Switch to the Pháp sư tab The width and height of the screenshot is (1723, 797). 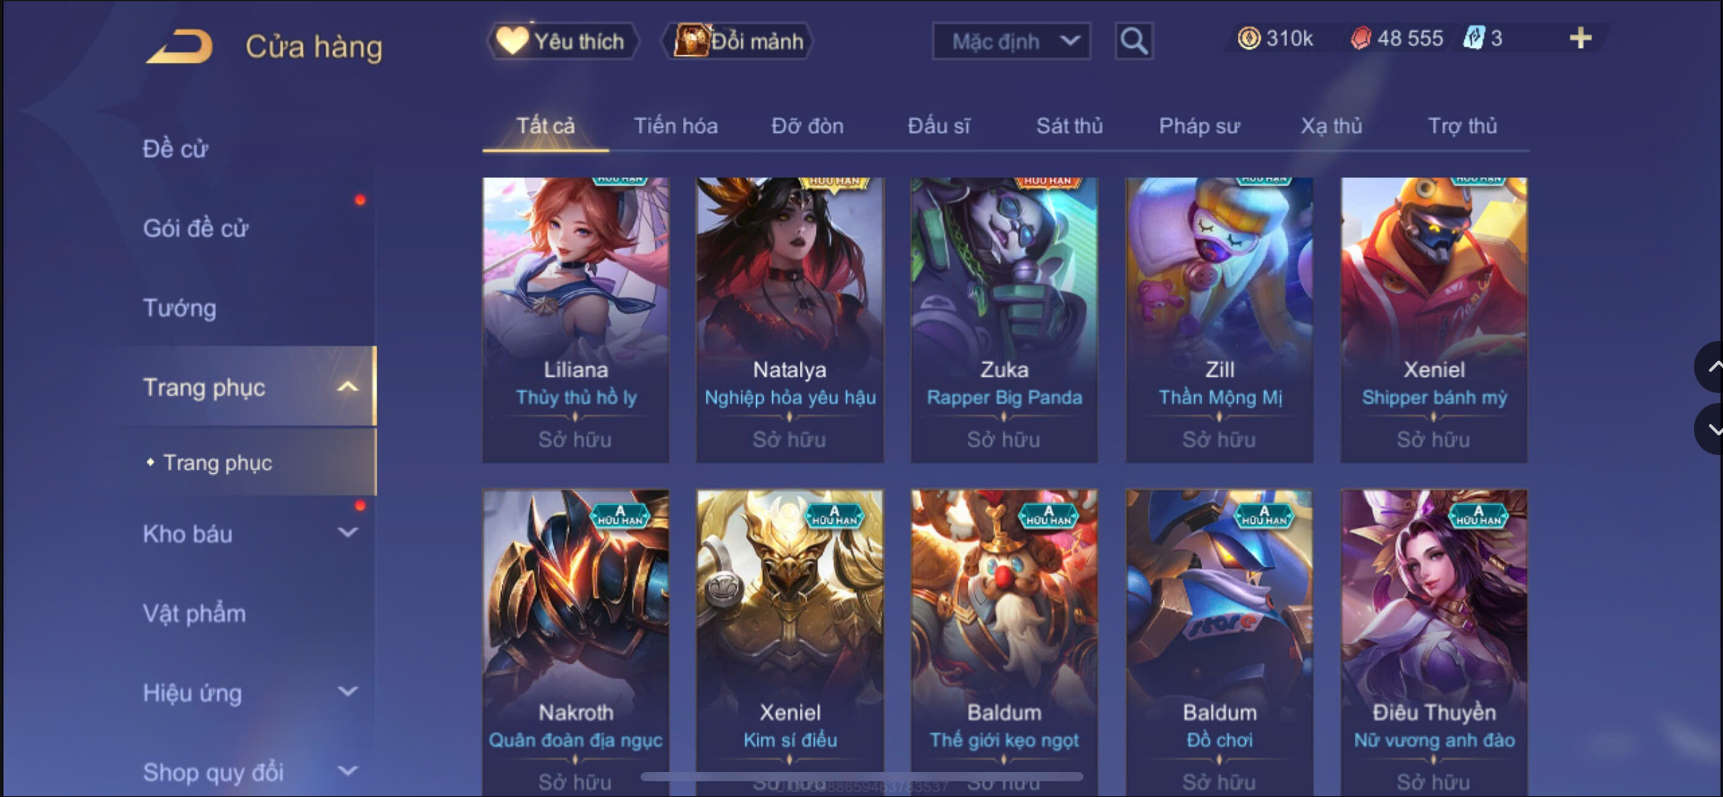tap(1199, 126)
